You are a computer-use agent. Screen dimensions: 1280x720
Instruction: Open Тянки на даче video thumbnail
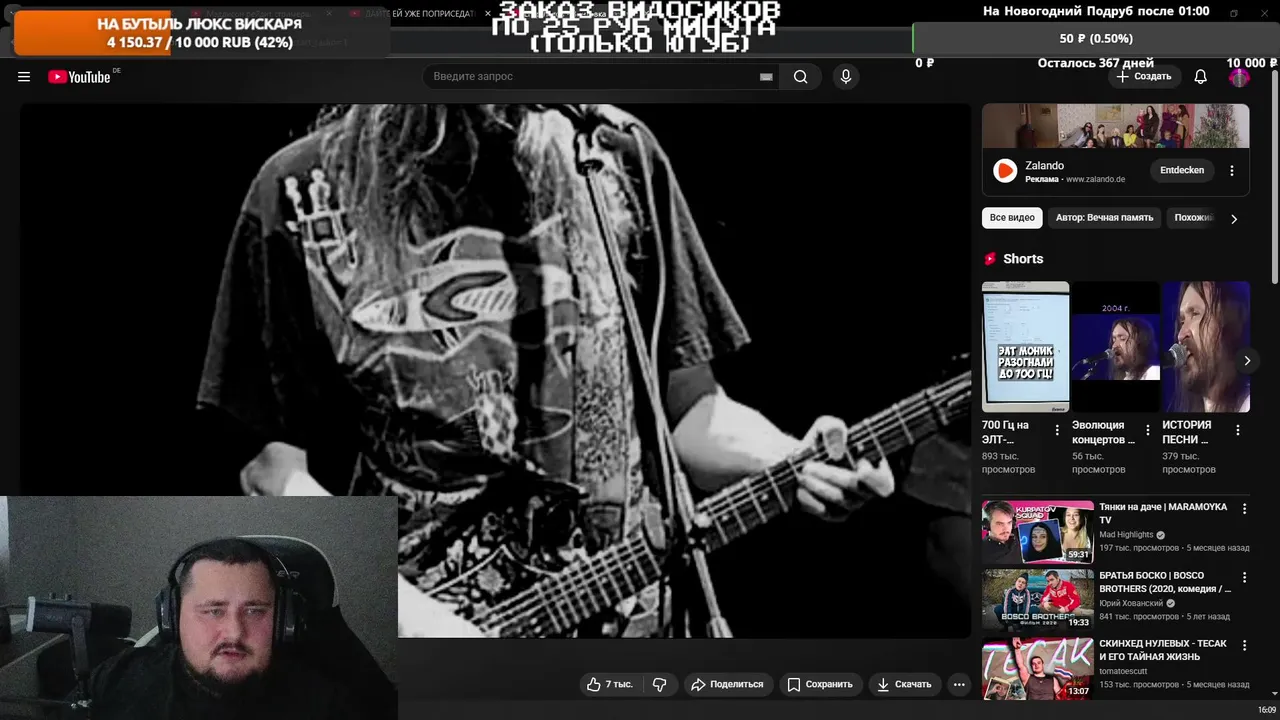coord(1037,532)
